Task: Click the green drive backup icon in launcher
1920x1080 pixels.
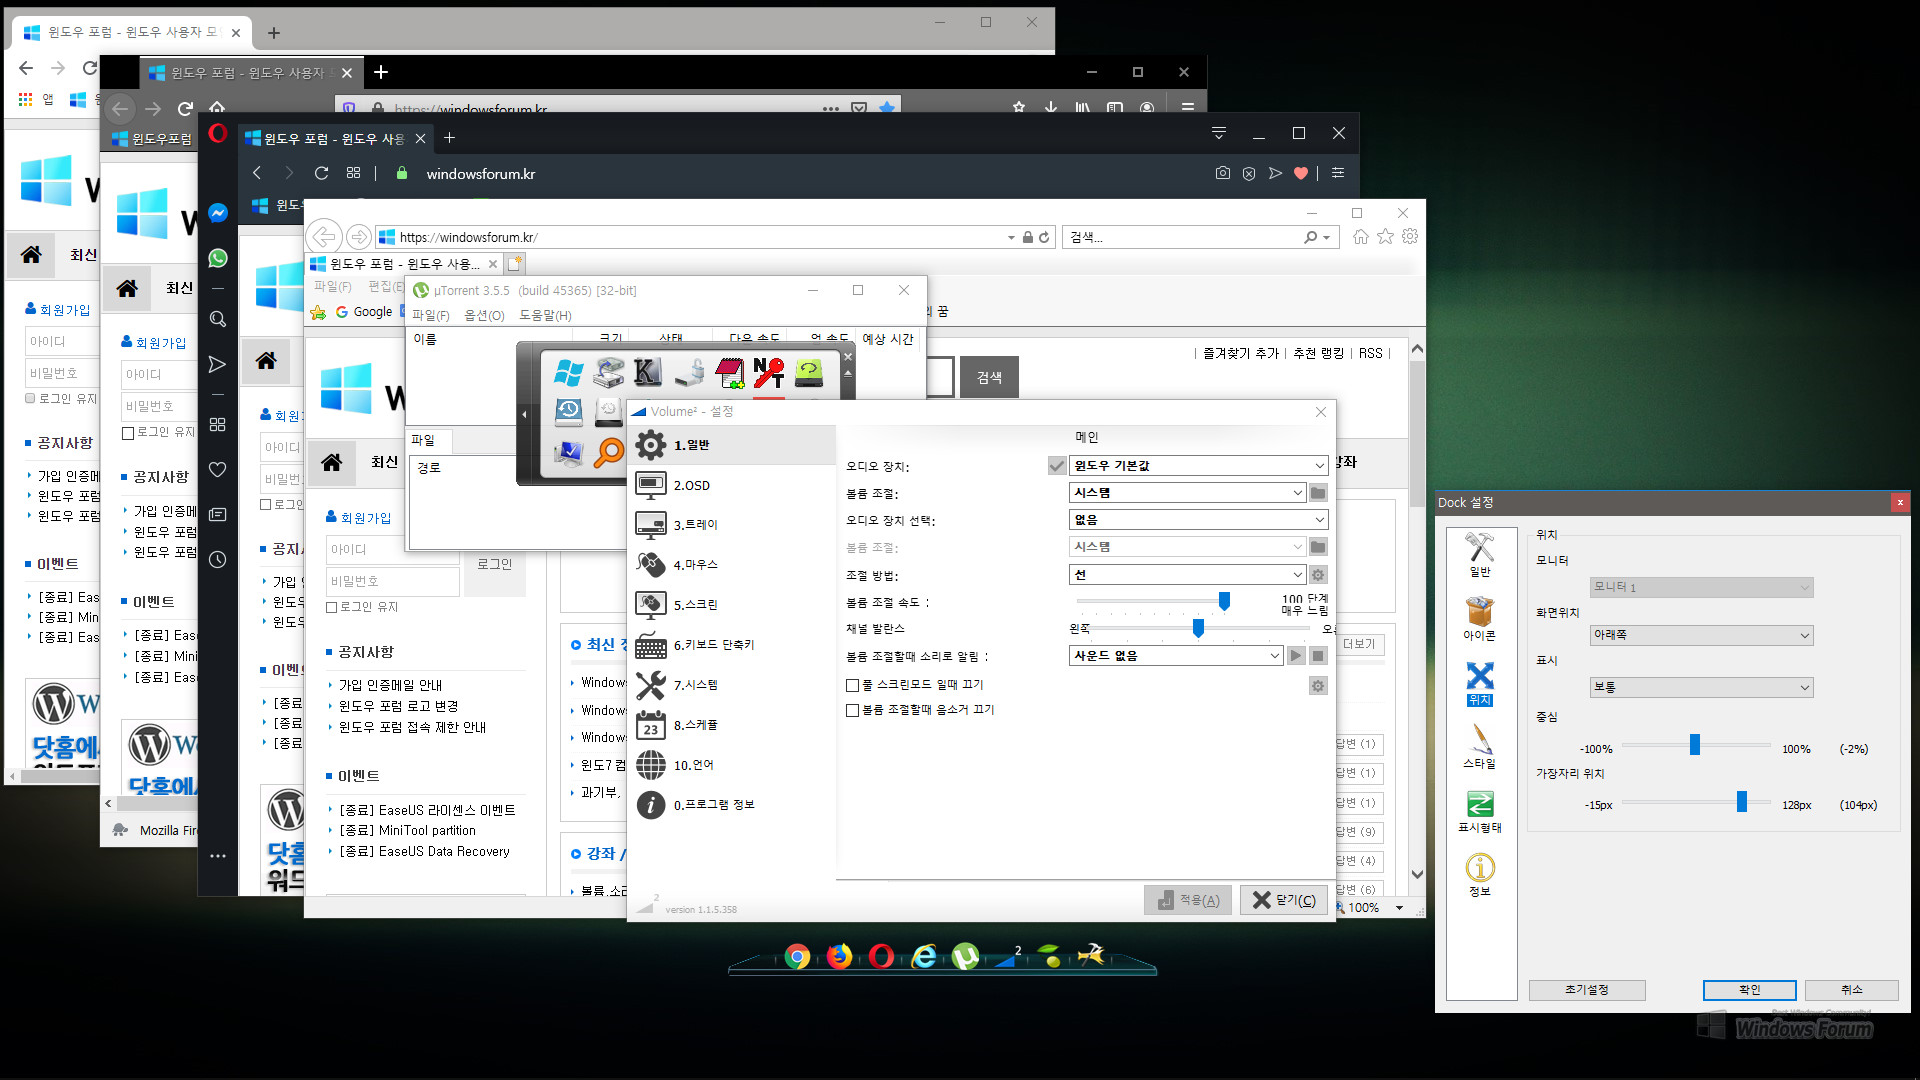Action: tap(808, 373)
